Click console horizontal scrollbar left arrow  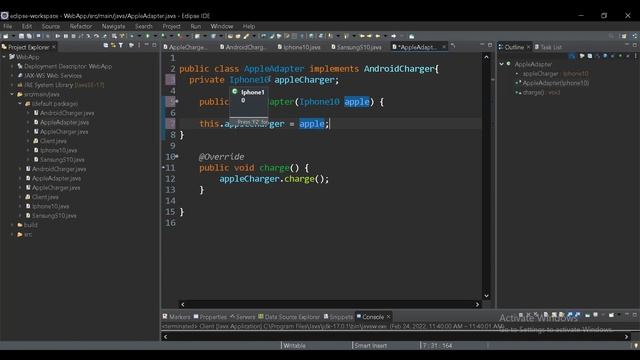[x=165, y=337]
